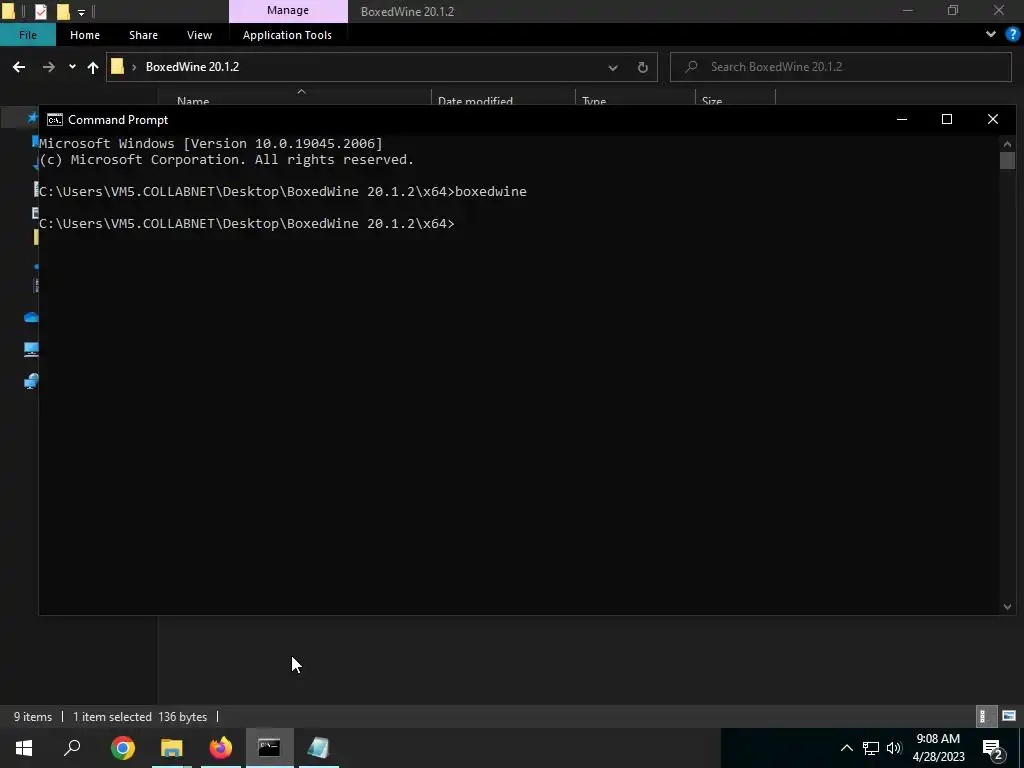Minimize the Command Prompt window
This screenshot has width=1024, height=768.
click(x=902, y=119)
